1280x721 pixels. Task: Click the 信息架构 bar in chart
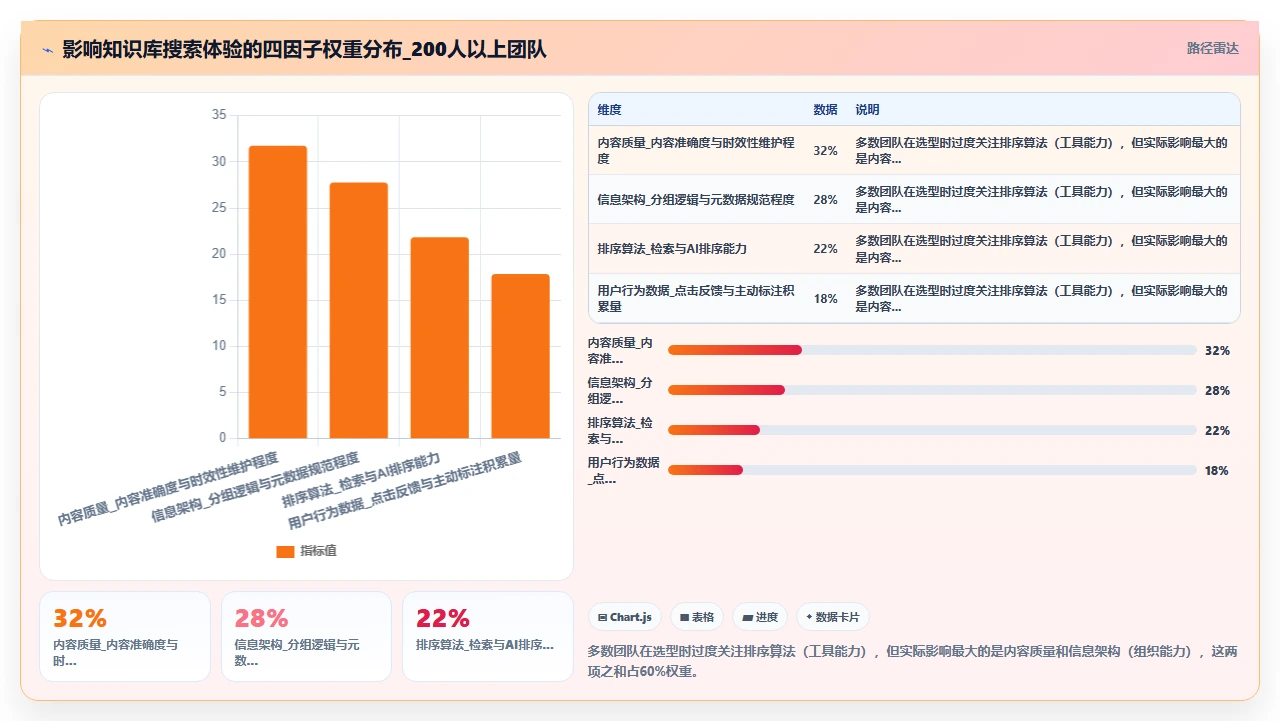[x=359, y=310]
